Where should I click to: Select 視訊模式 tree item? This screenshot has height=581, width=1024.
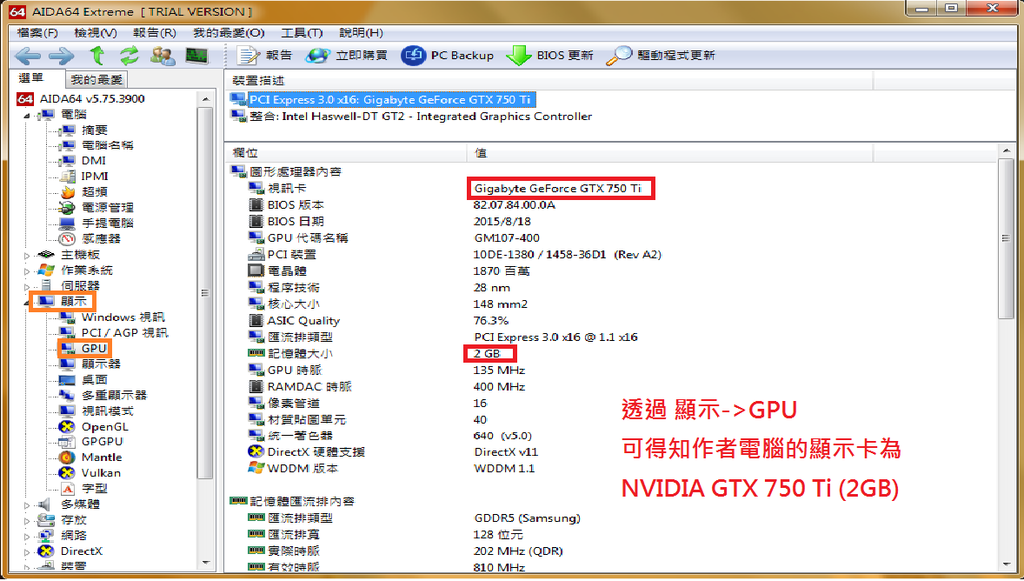click(107, 411)
